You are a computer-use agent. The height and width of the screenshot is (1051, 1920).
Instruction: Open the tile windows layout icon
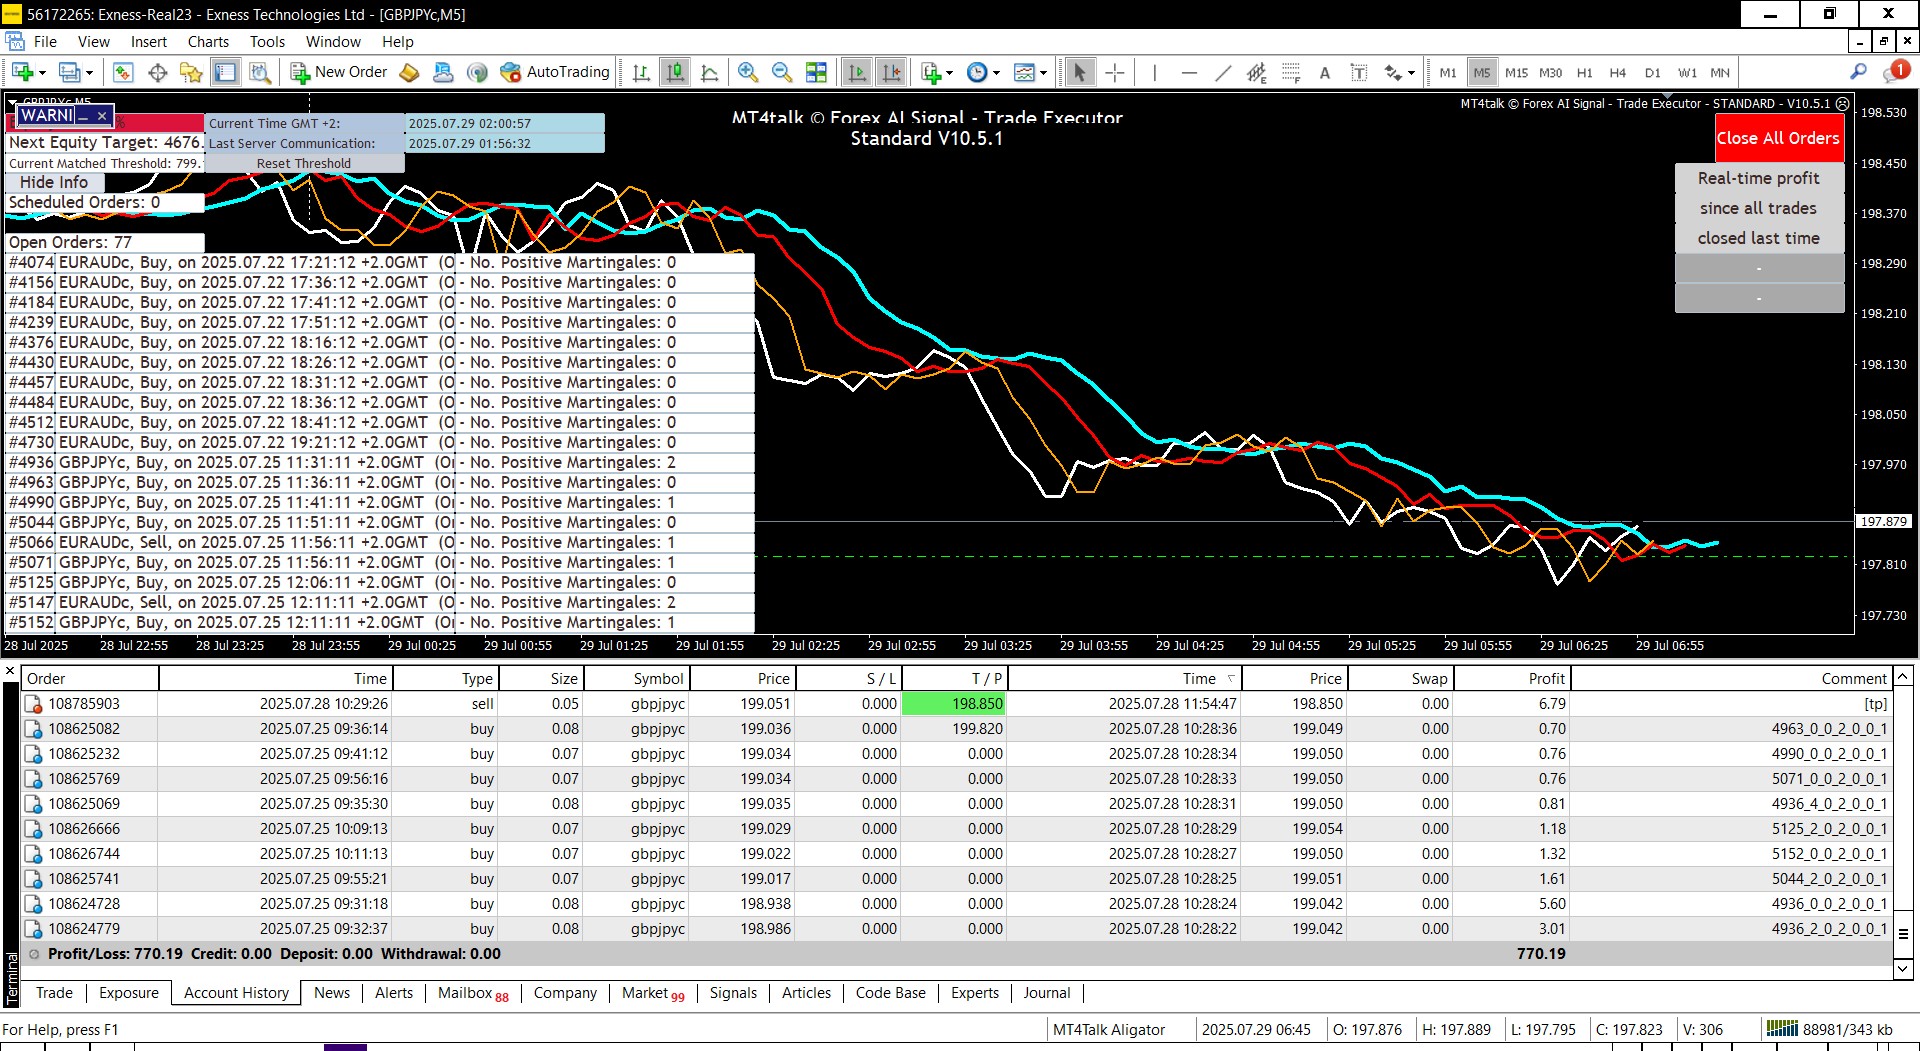pos(817,72)
